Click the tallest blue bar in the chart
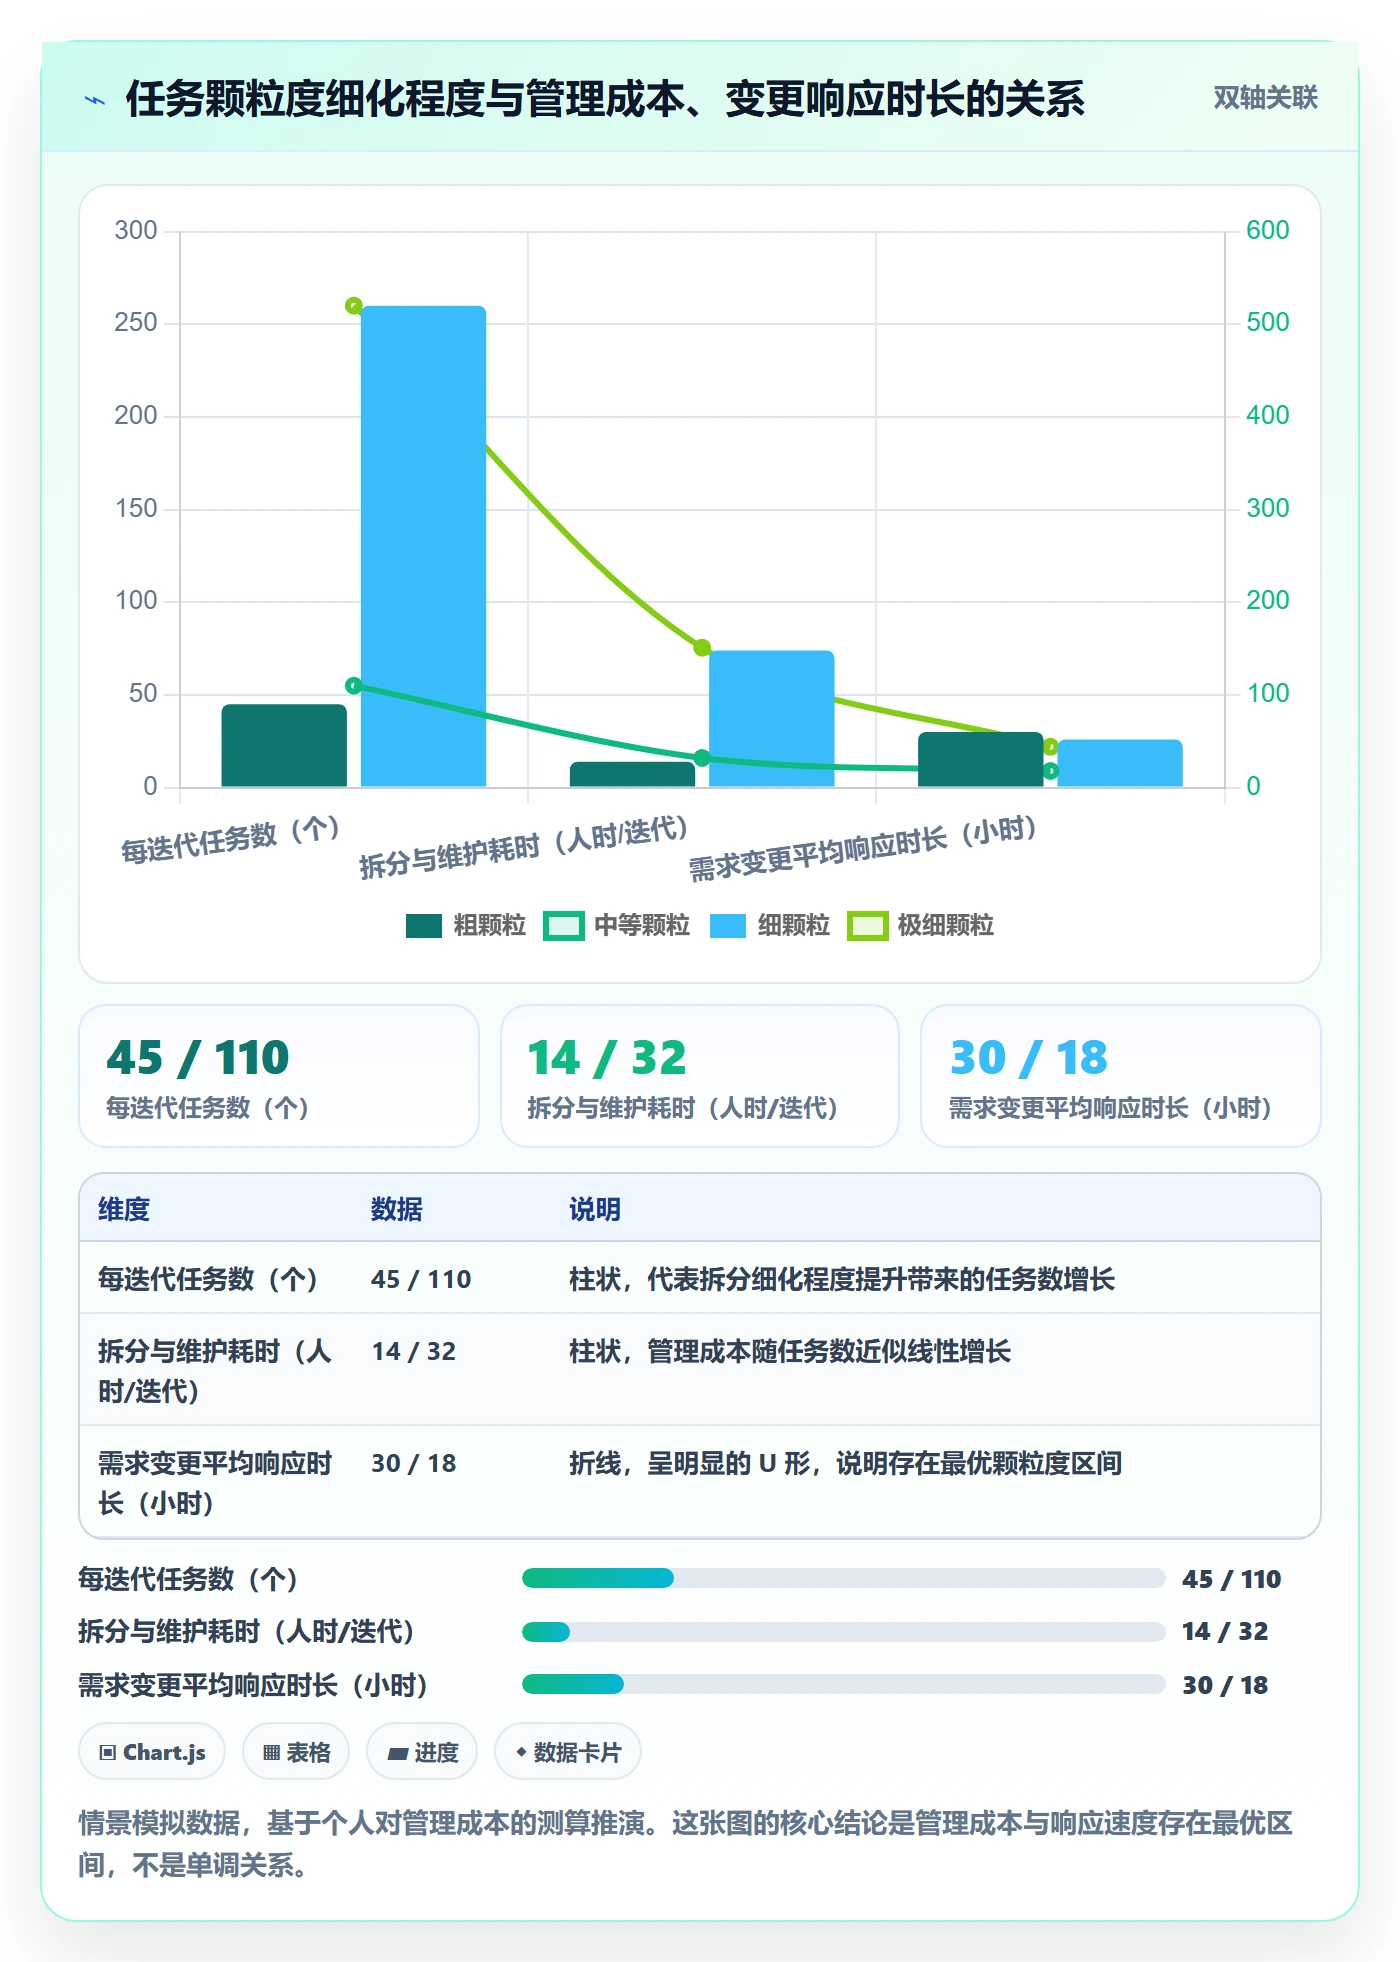The height and width of the screenshot is (1962, 1400). [424, 546]
